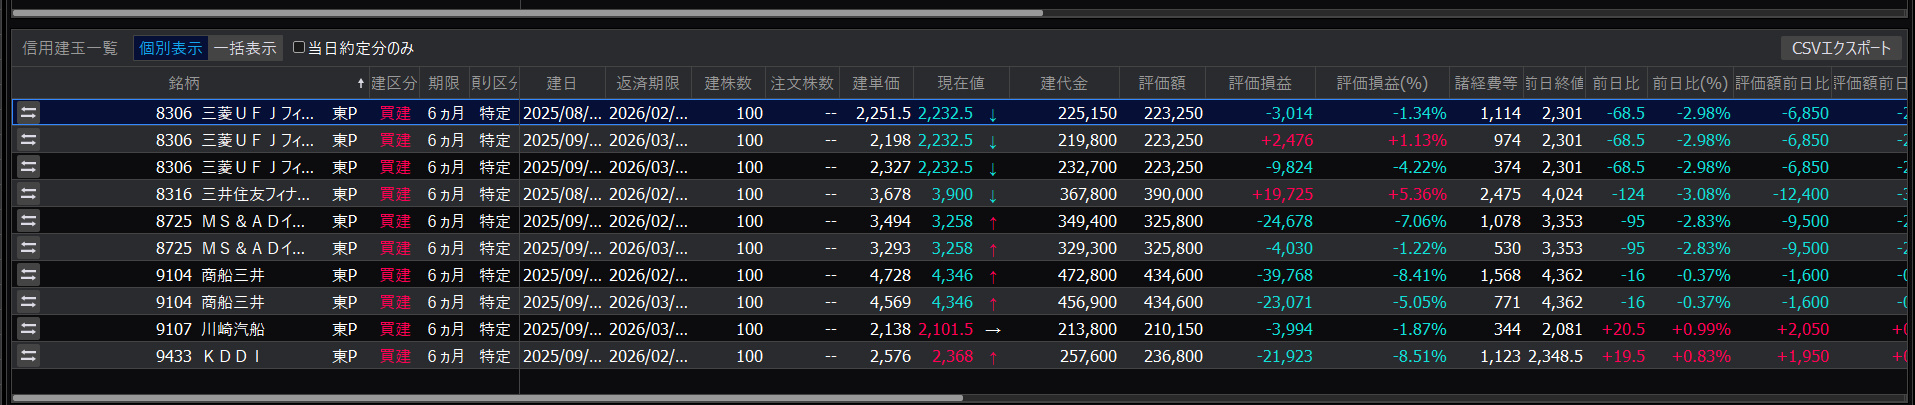Image resolution: width=1915 pixels, height=405 pixels.
Task: Click the action icon for 9107 川崎汽船 row
Action: click(28, 329)
